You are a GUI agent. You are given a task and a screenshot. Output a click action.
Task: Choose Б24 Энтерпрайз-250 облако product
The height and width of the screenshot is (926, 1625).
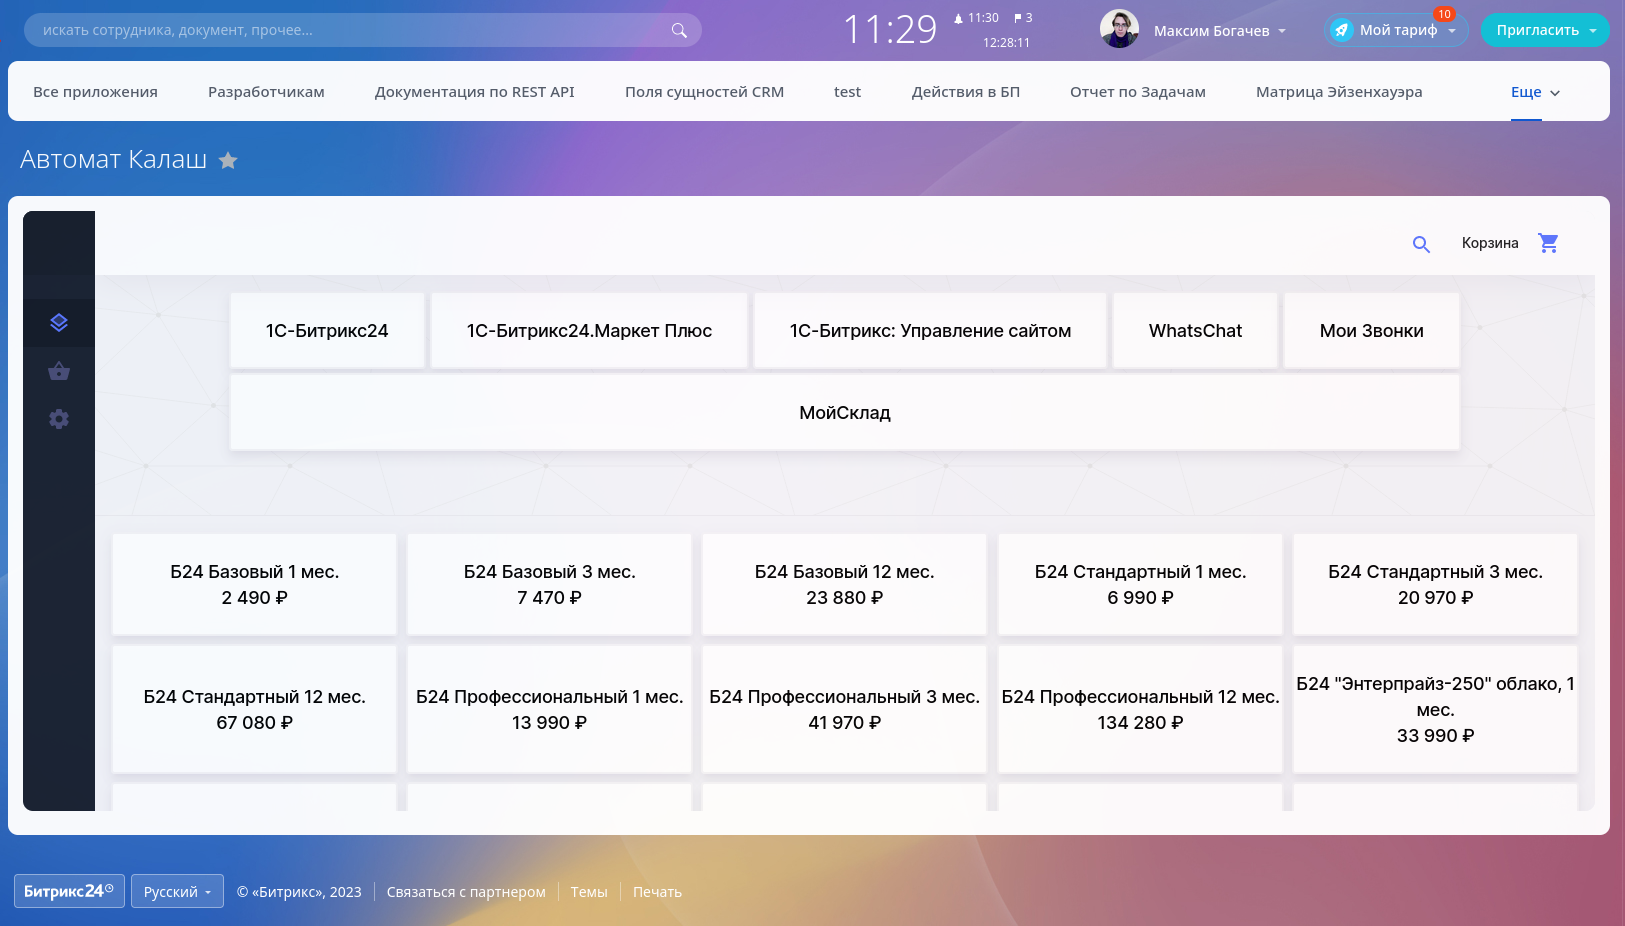1435,710
